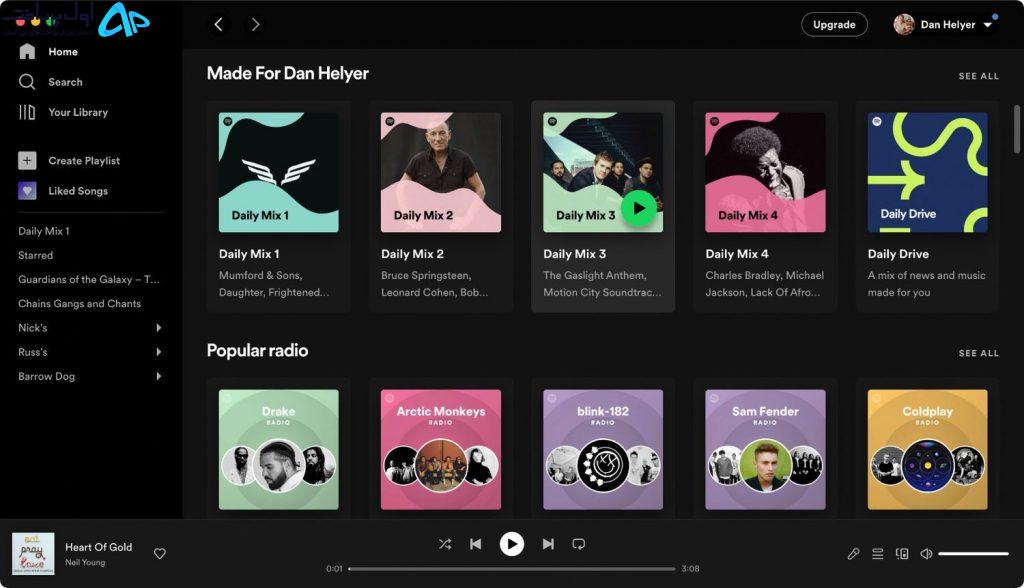Click the Upgrade button
Screen dimensions: 1024x588
pos(834,25)
